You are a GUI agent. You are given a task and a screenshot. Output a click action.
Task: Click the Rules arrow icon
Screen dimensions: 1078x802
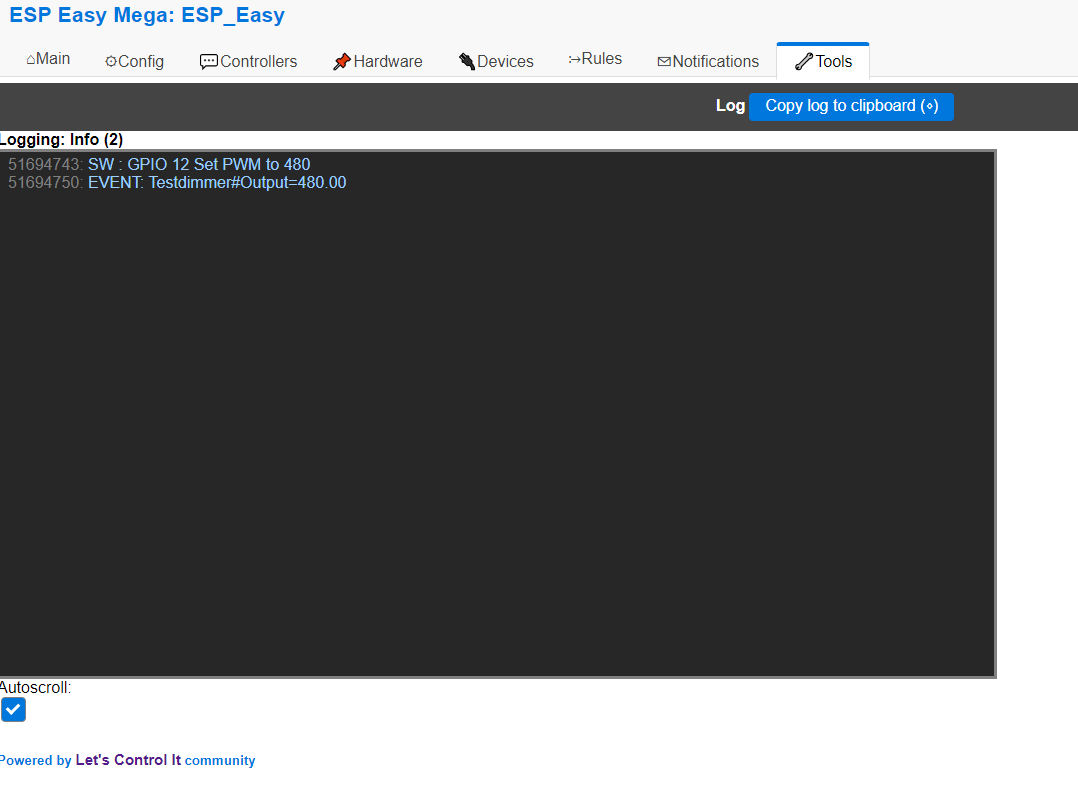tap(574, 58)
